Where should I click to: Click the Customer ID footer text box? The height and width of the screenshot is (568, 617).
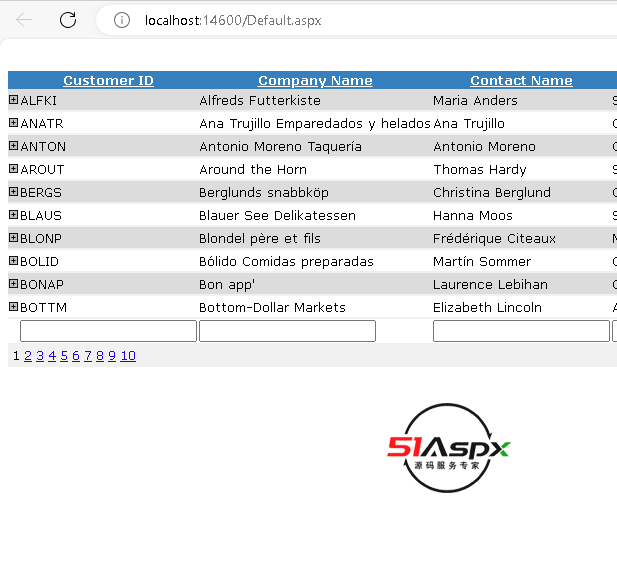pos(108,331)
